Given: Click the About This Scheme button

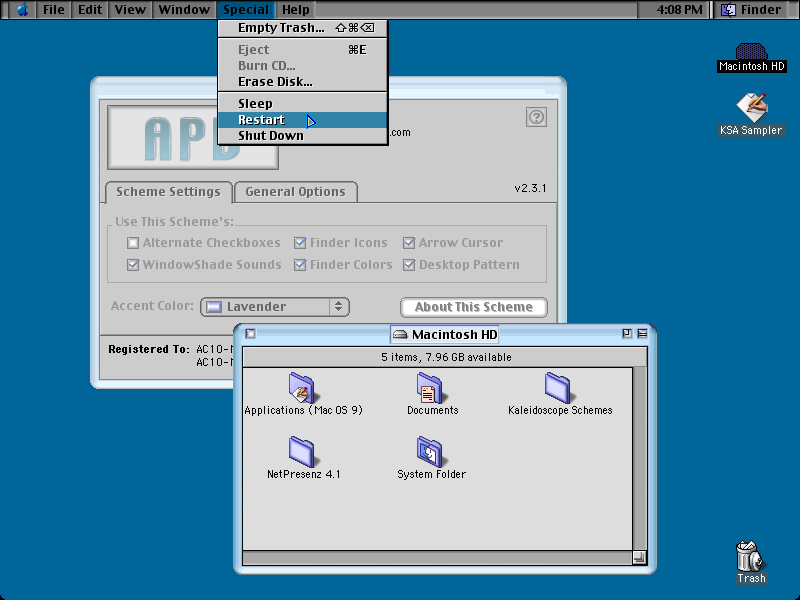Looking at the screenshot, I should [x=473, y=307].
